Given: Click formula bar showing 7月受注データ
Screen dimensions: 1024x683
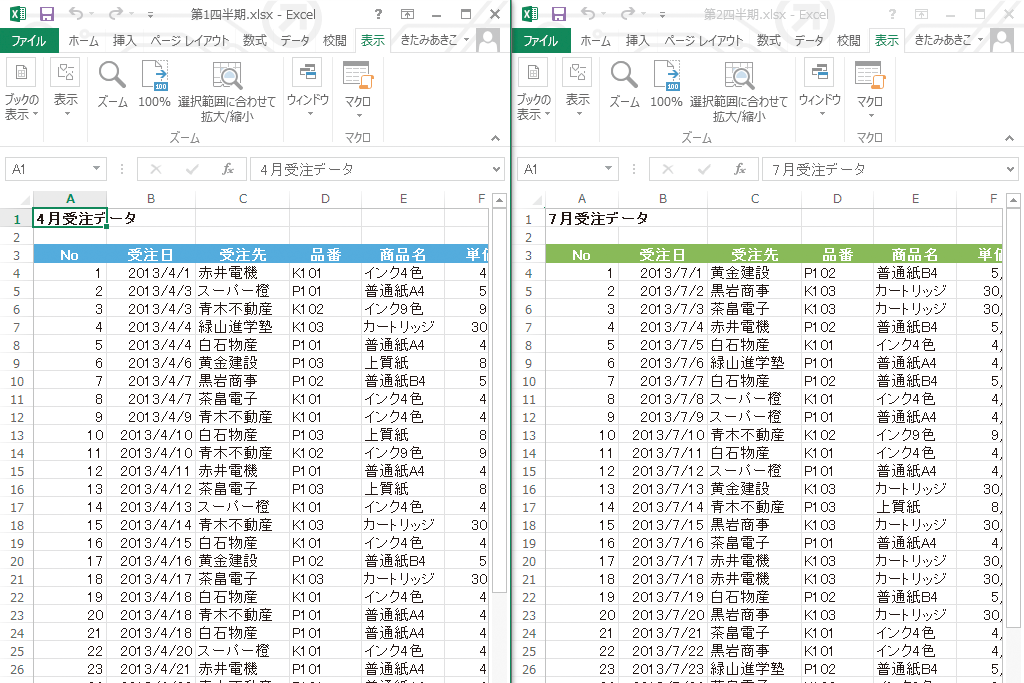Looking at the screenshot, I should click(883, 169).
